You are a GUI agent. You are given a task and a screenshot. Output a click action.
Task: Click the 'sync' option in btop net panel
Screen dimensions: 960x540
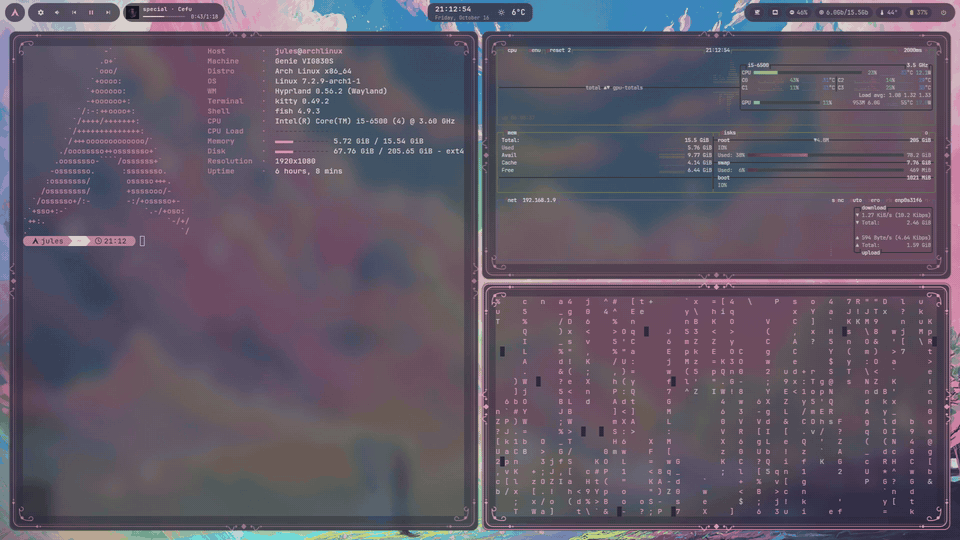pyautogui.click(x=838, y=200)
